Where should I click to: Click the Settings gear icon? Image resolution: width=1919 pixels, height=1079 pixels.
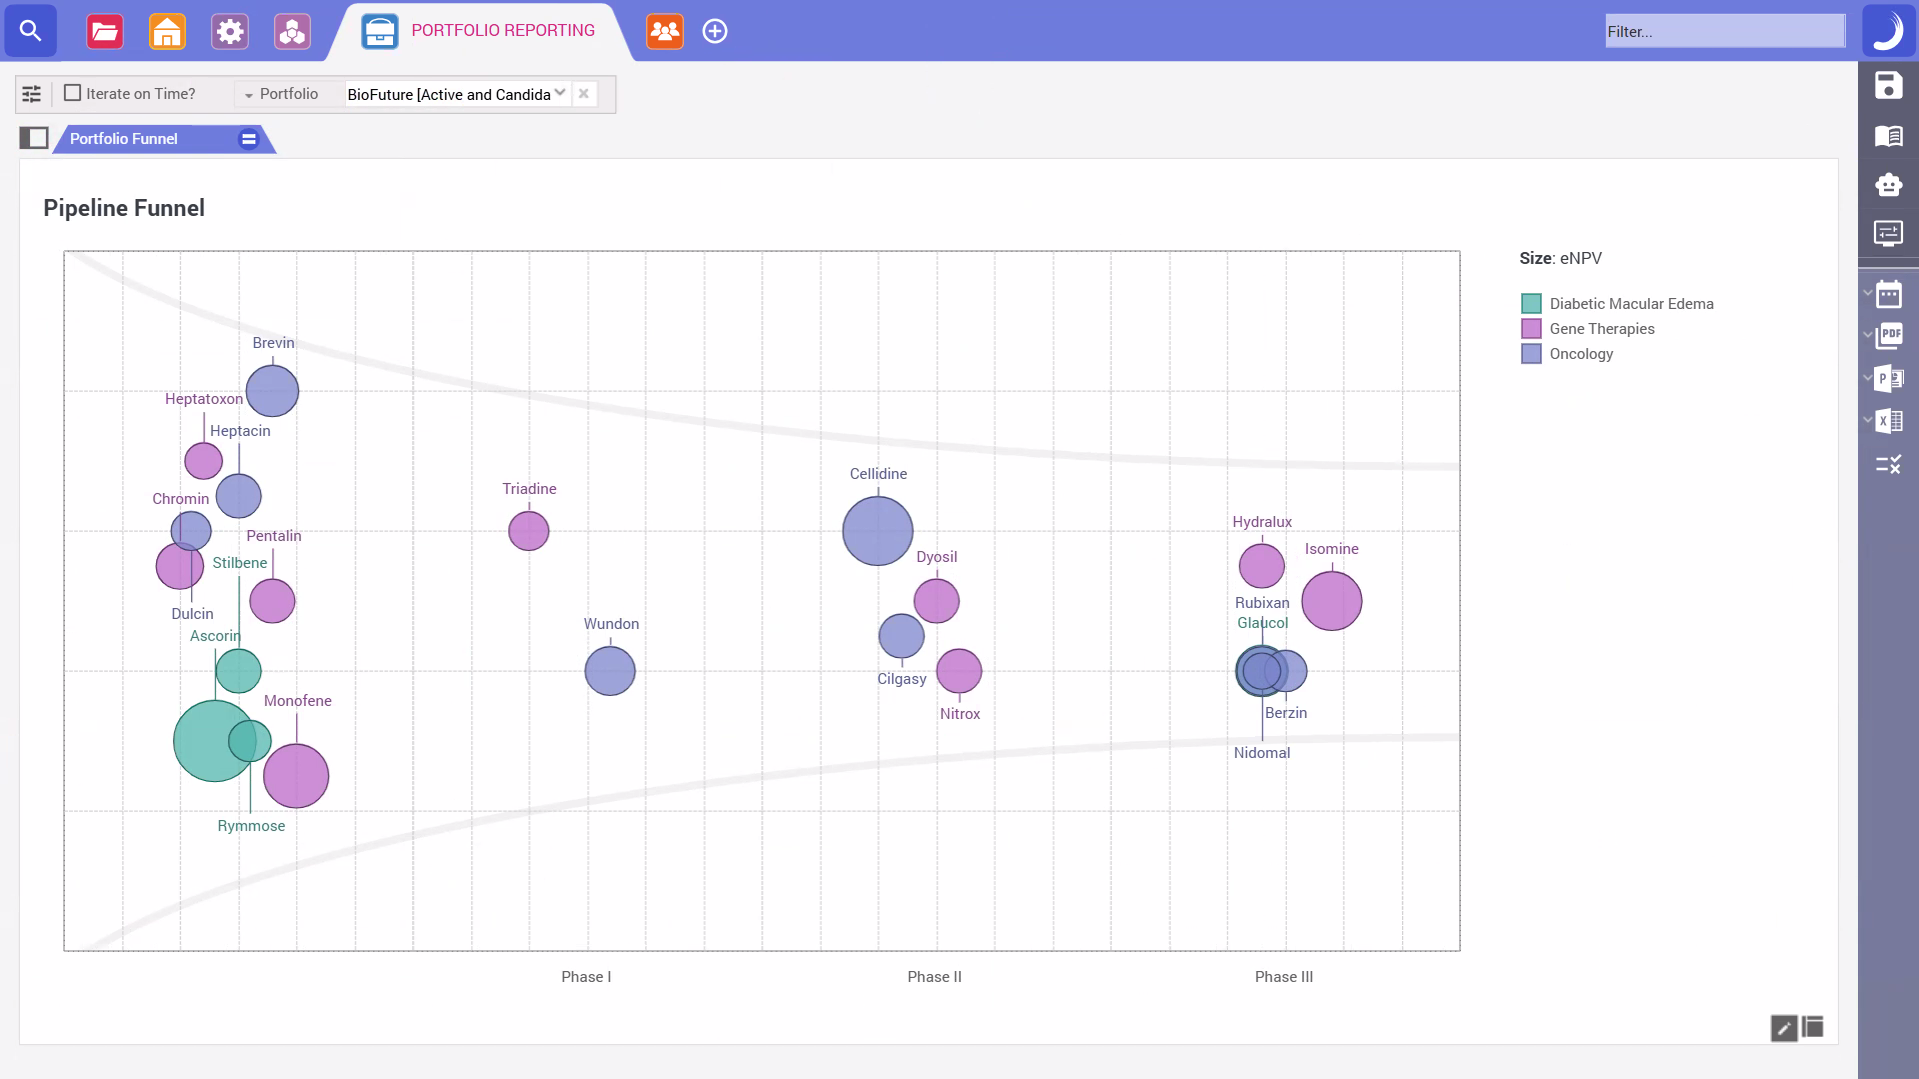(229, 31)
